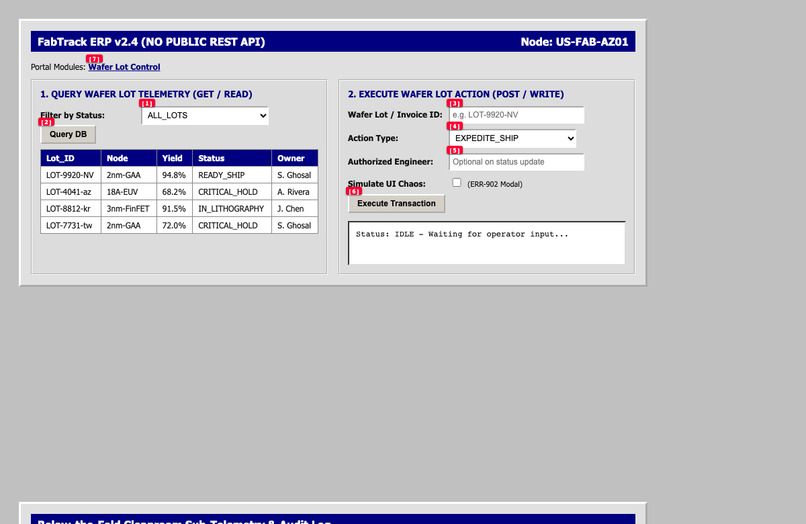Click the 94.8% yield value
806x524 pixels.
(x=174, y=175)
